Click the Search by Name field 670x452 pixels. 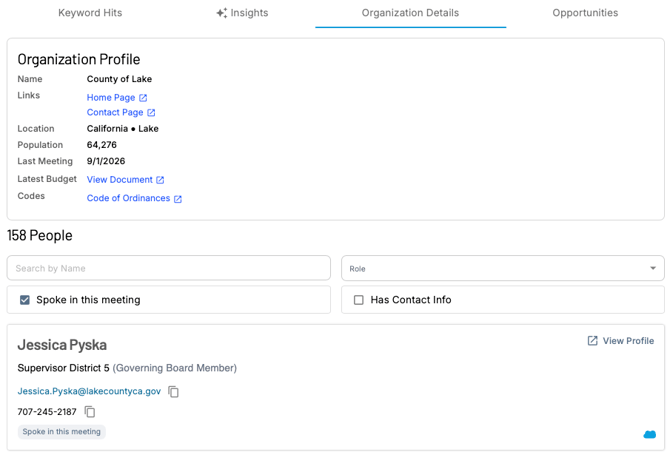click(x=169, y=268)
